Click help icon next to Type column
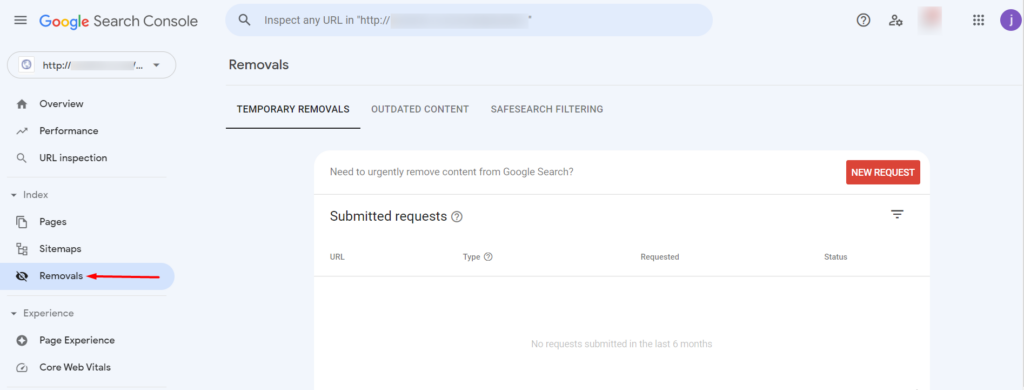Screen dimensions: 1024x390 click(488, 257)
